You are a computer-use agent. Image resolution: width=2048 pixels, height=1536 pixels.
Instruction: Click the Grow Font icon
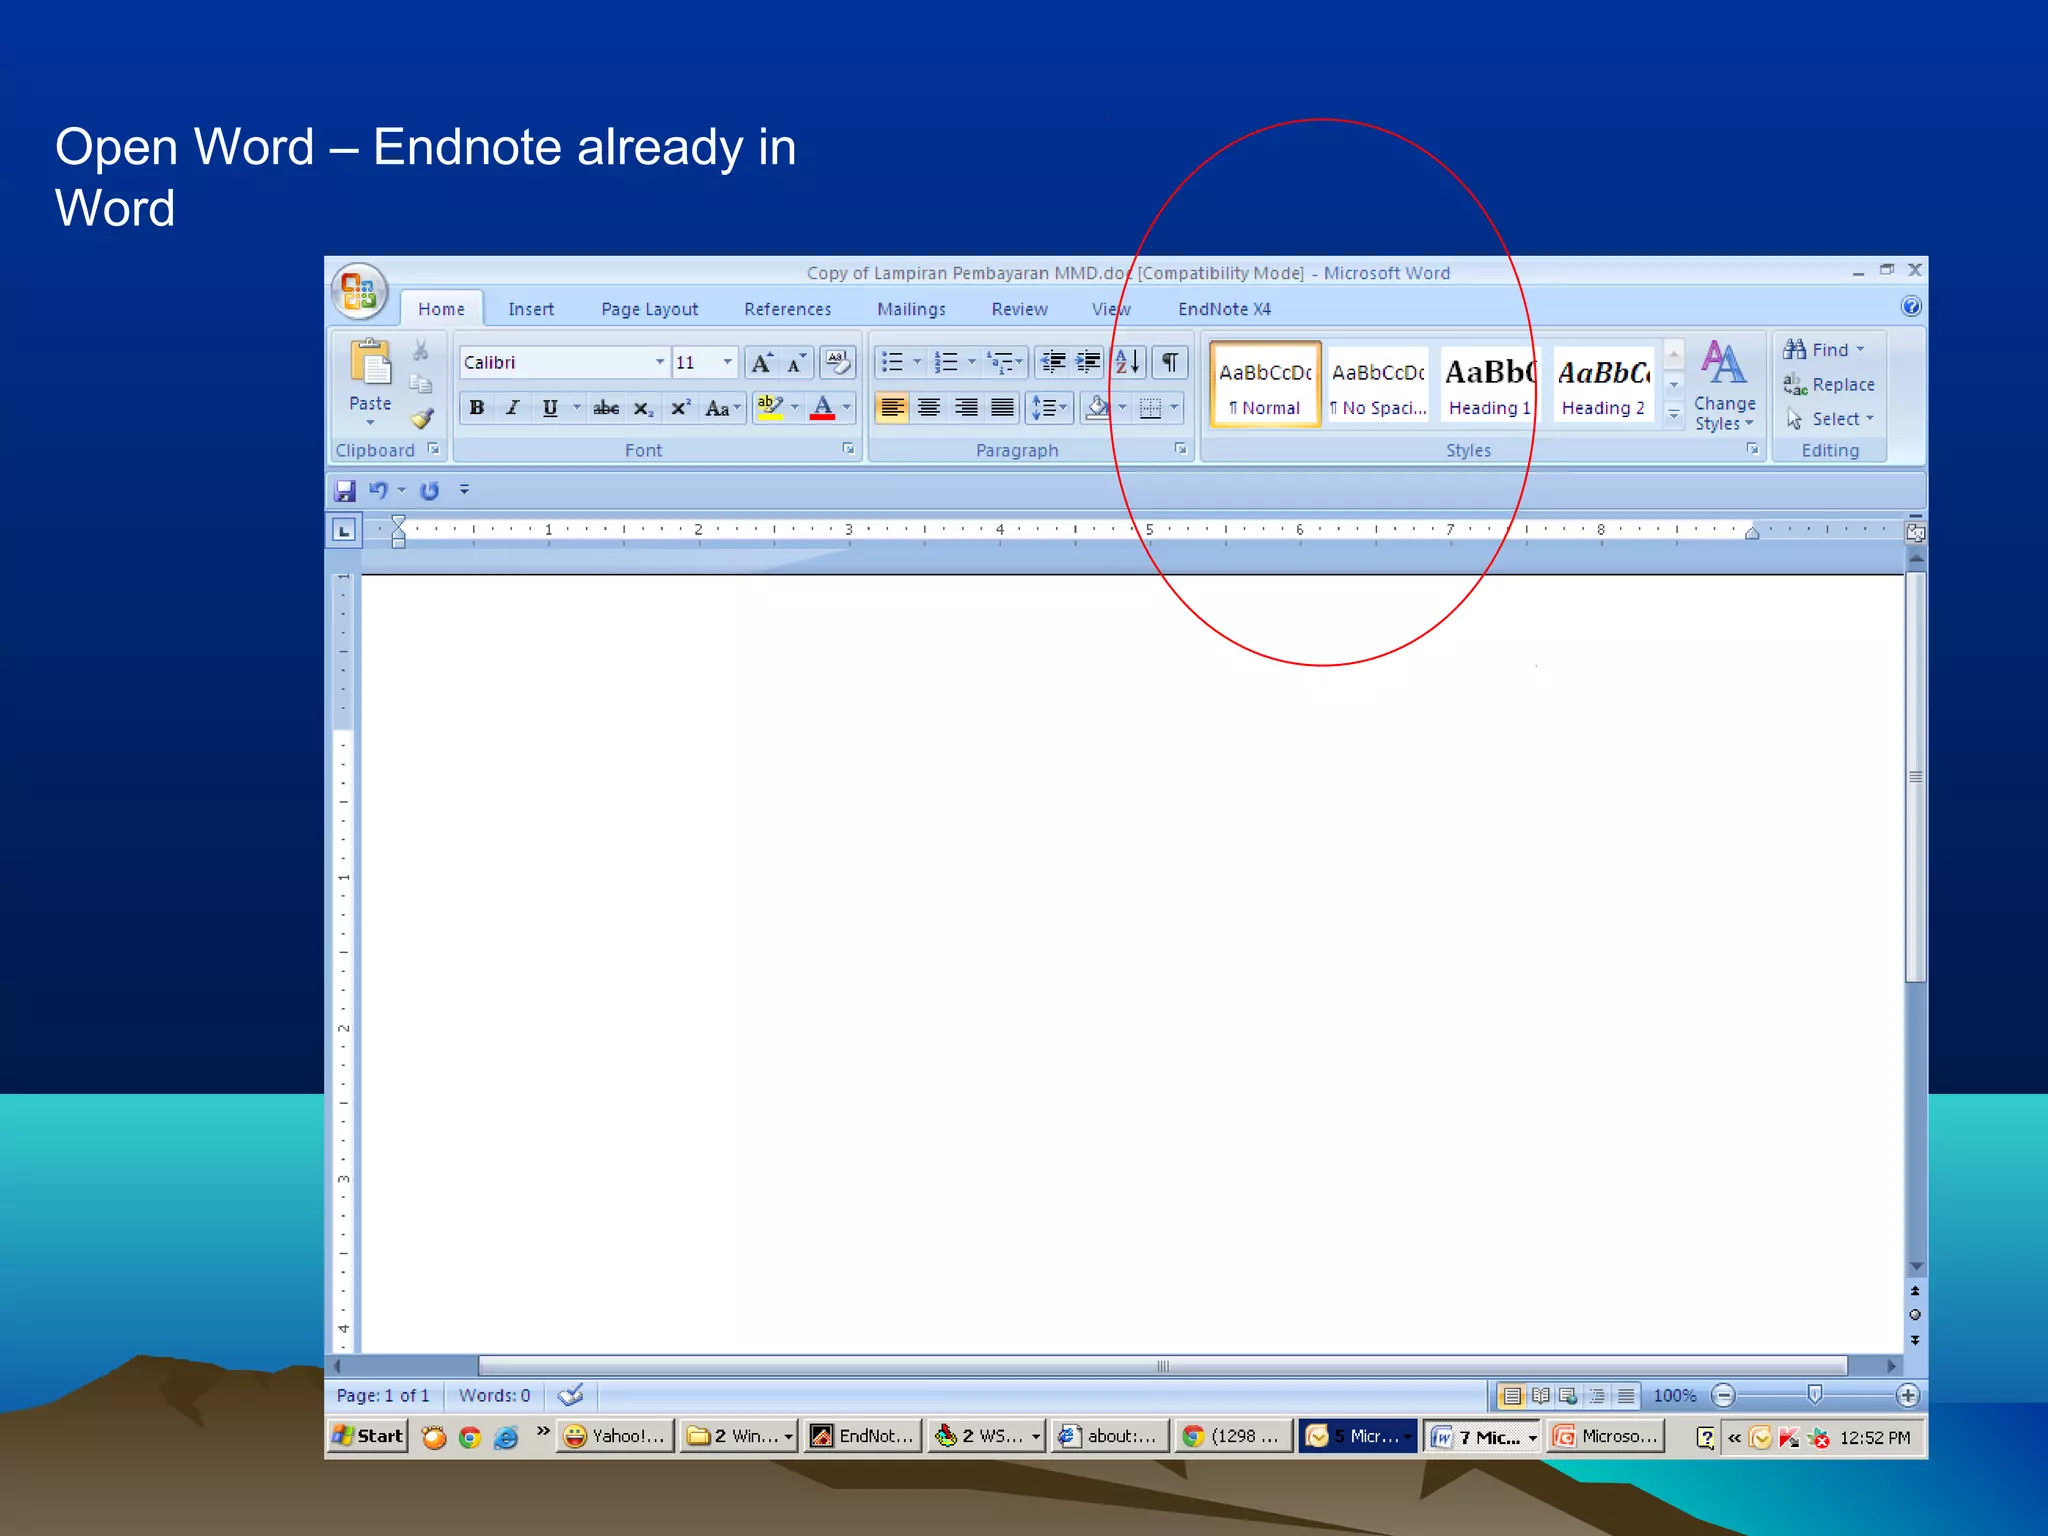pos(762,363)
